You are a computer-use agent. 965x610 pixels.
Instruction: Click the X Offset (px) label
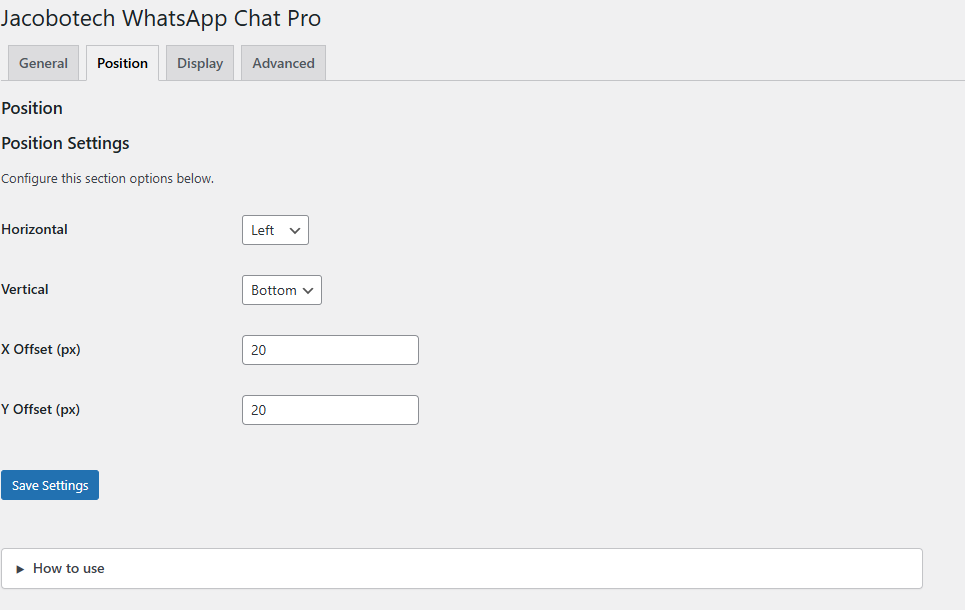(41, 350)
